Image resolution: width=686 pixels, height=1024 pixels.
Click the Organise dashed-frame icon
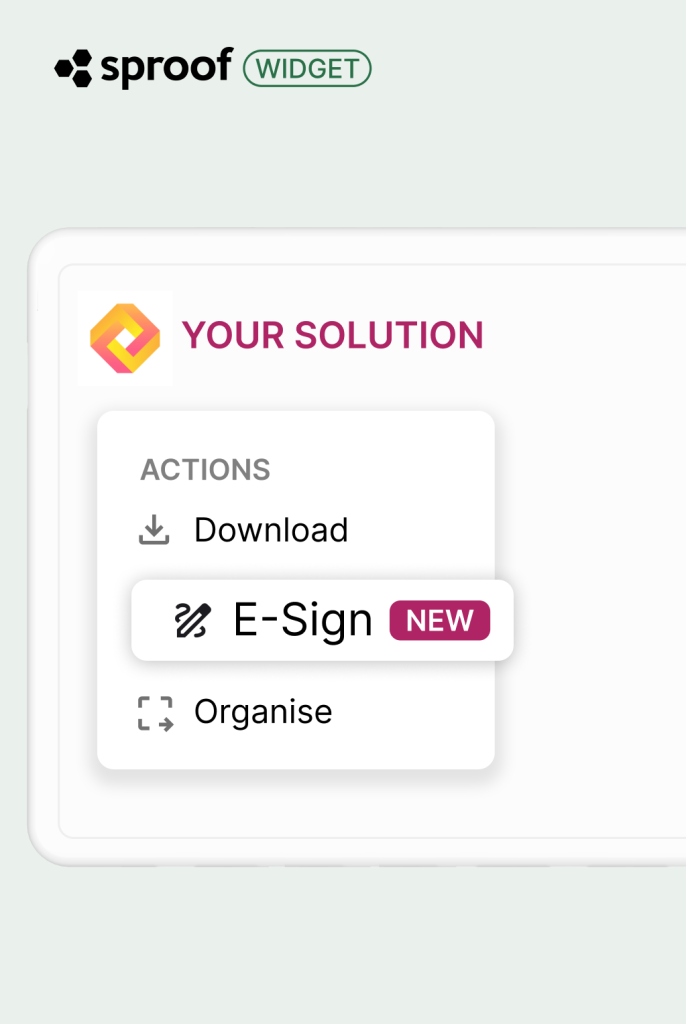[x=154, y=713]
